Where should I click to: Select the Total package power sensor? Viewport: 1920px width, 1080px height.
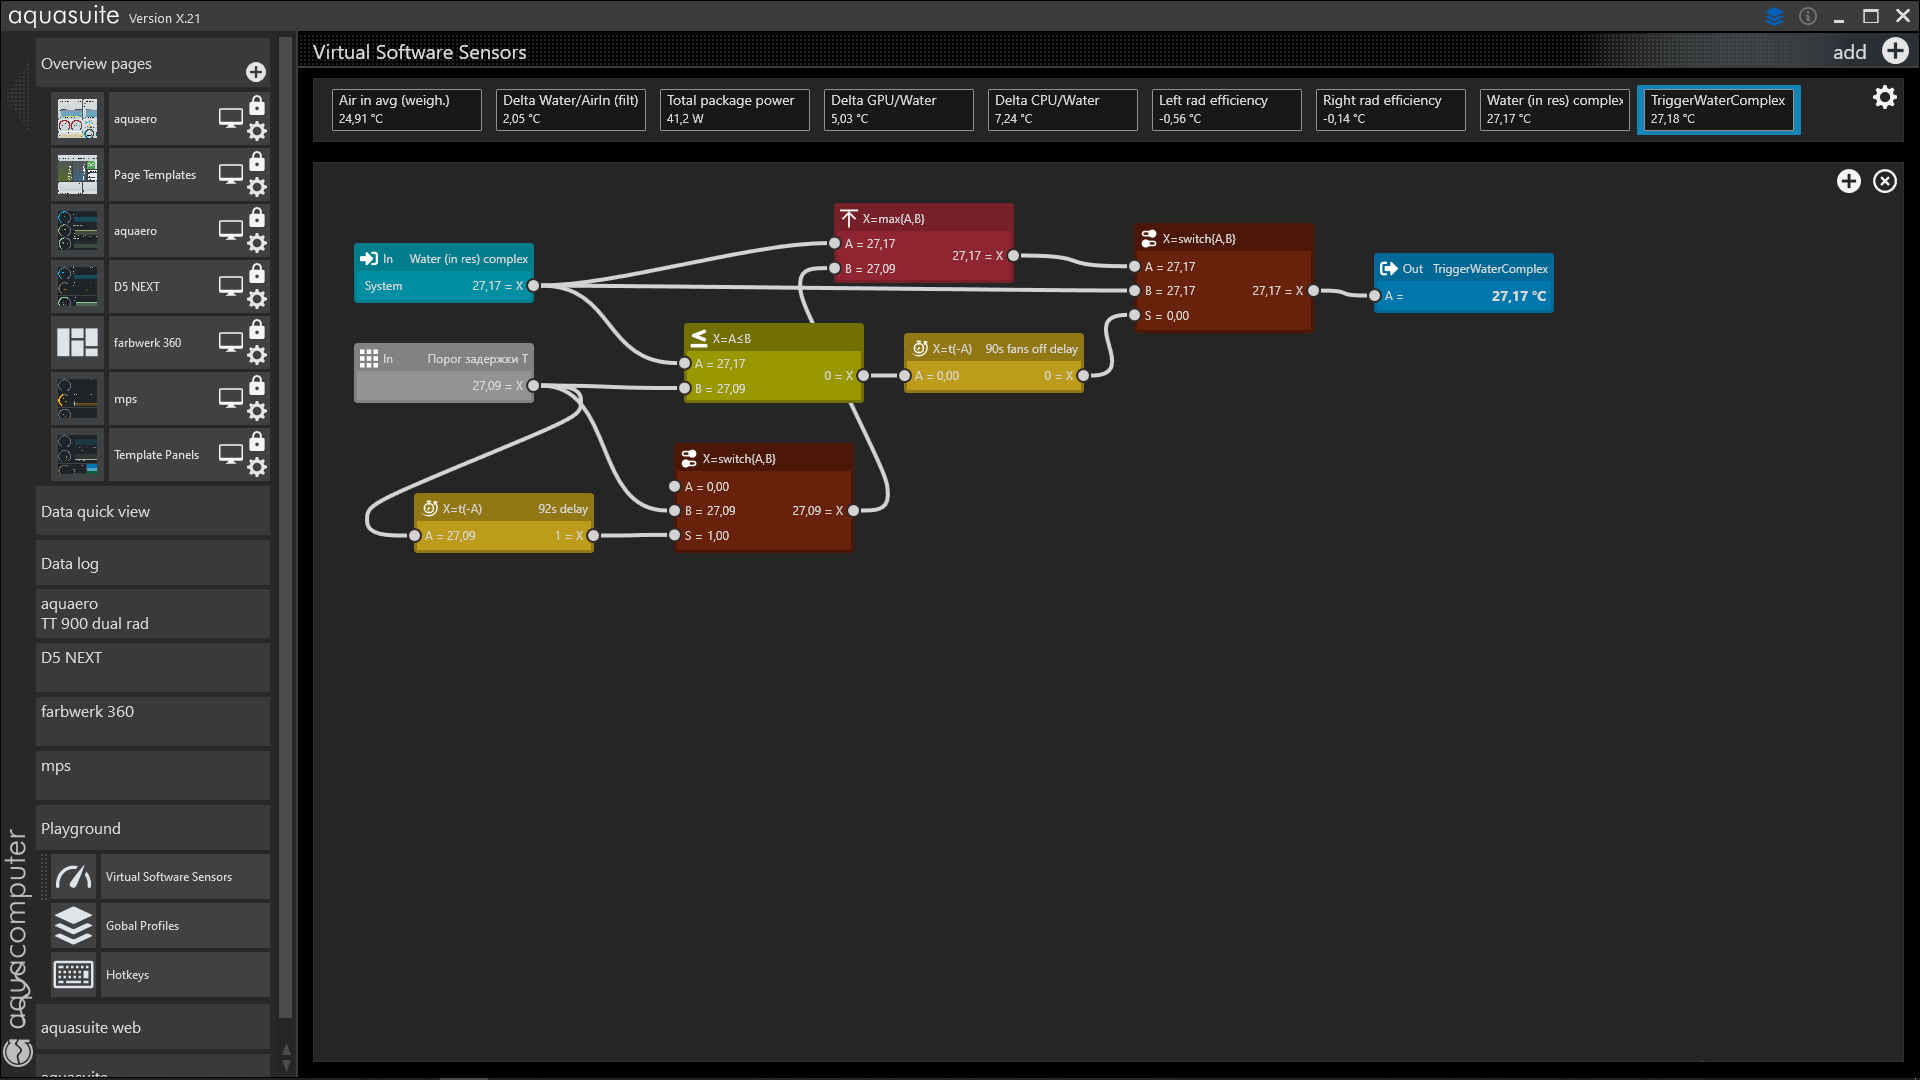pyautogui.click(x=734, y=109)
